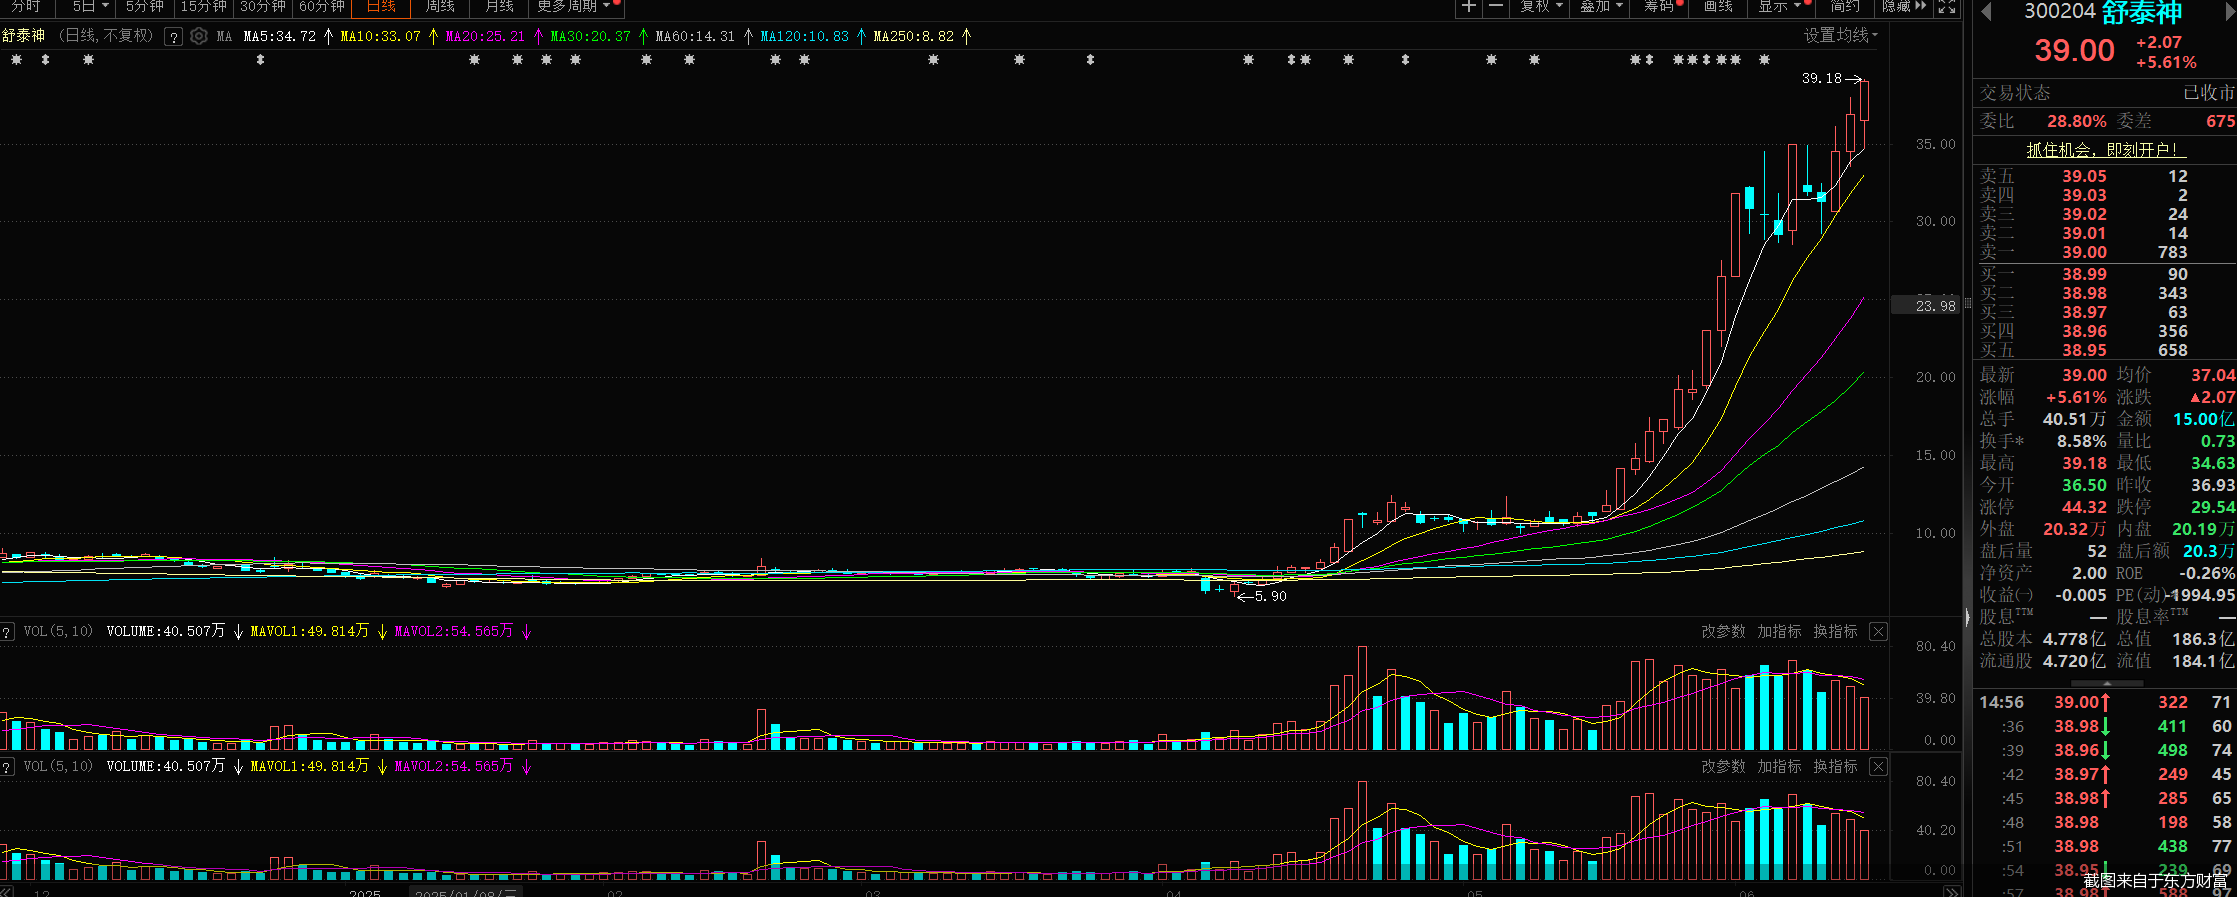
Task: Switch to 周线 weekly chart tab
Action: (440, 7)
